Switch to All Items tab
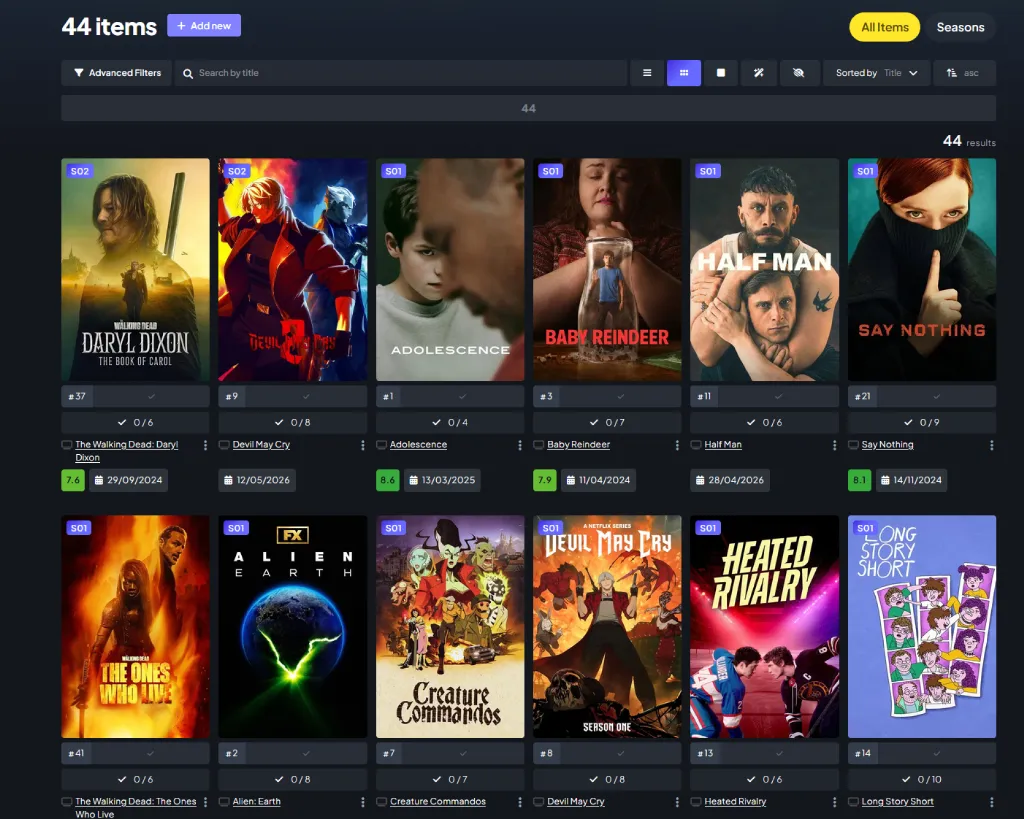Viewport: 1024px width, 819px height. 884,27
